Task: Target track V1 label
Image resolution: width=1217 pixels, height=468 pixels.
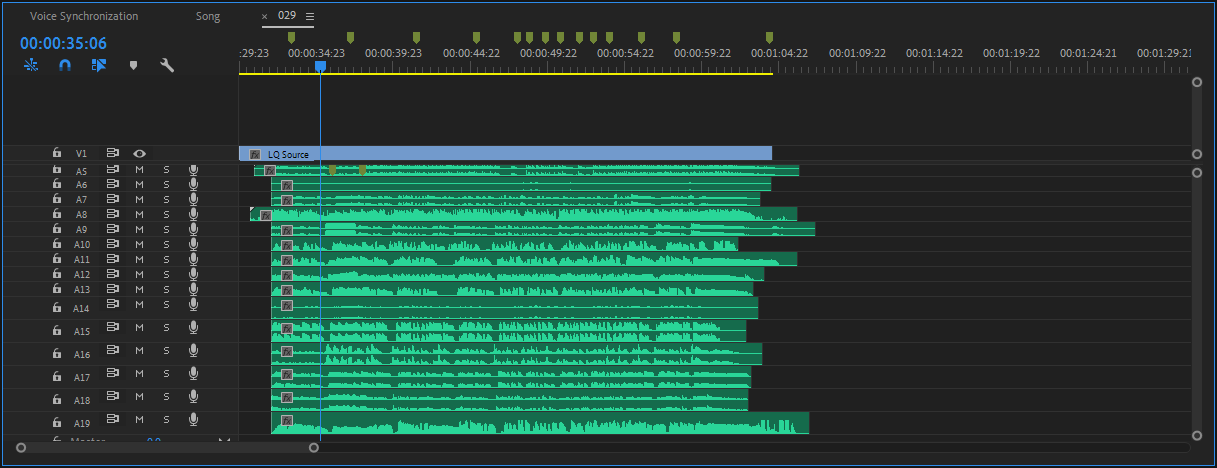Action: (x=82, y=154)
